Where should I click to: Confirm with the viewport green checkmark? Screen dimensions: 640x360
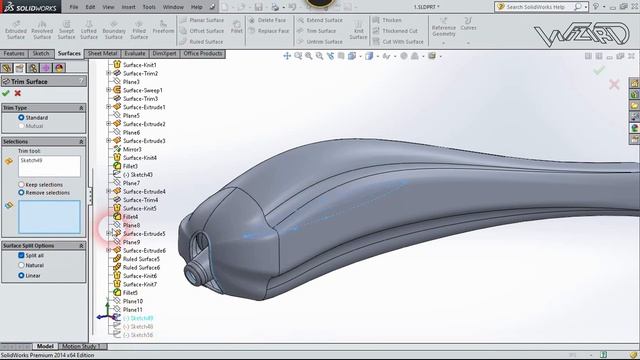599,71
